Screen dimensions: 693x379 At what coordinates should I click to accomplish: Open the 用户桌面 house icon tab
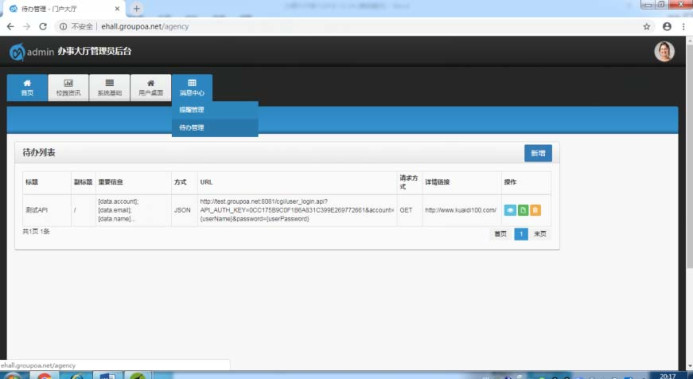(151, 87)
